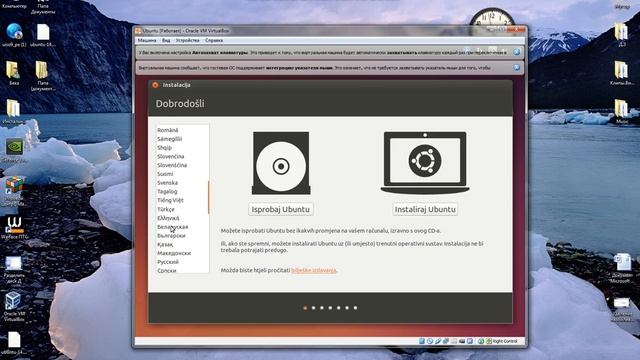Select Српски in the language list
Screen dimensions: 640x360
(x=167, y=270)
